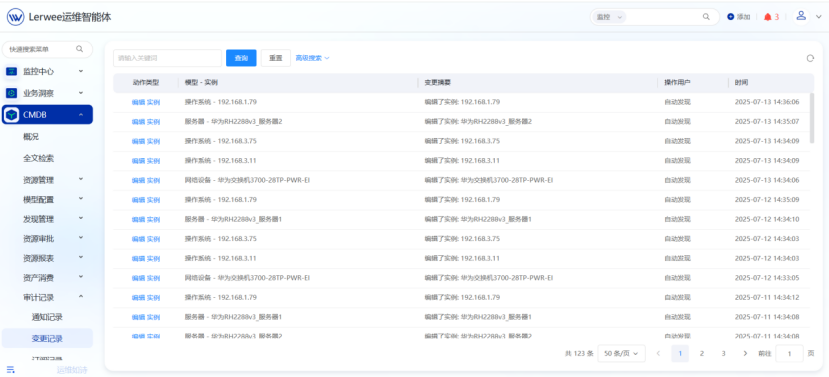Go to previous page arrow
829x377 pixels.
tap(658, 353)
